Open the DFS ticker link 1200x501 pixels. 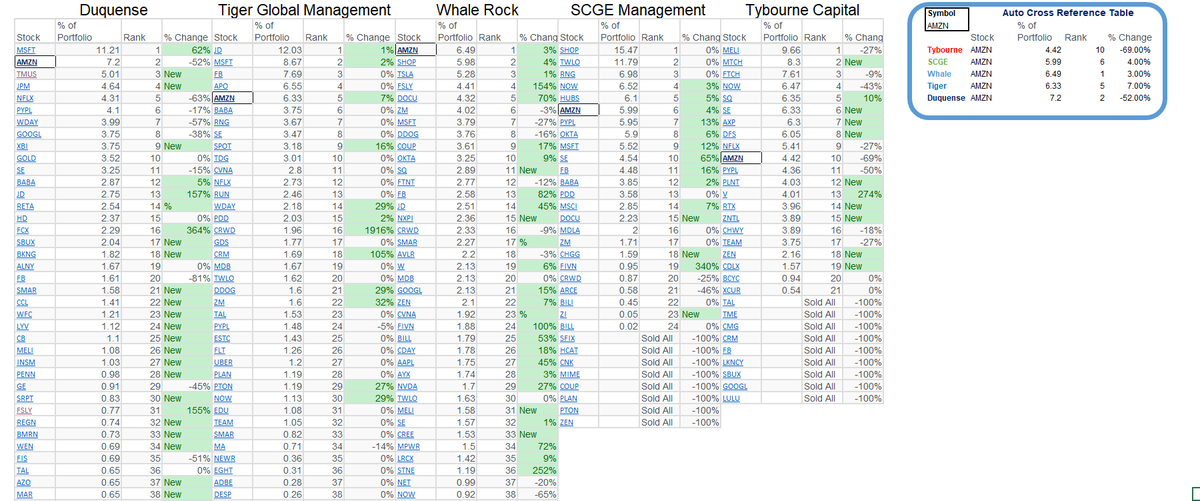(x=728, y=133)
